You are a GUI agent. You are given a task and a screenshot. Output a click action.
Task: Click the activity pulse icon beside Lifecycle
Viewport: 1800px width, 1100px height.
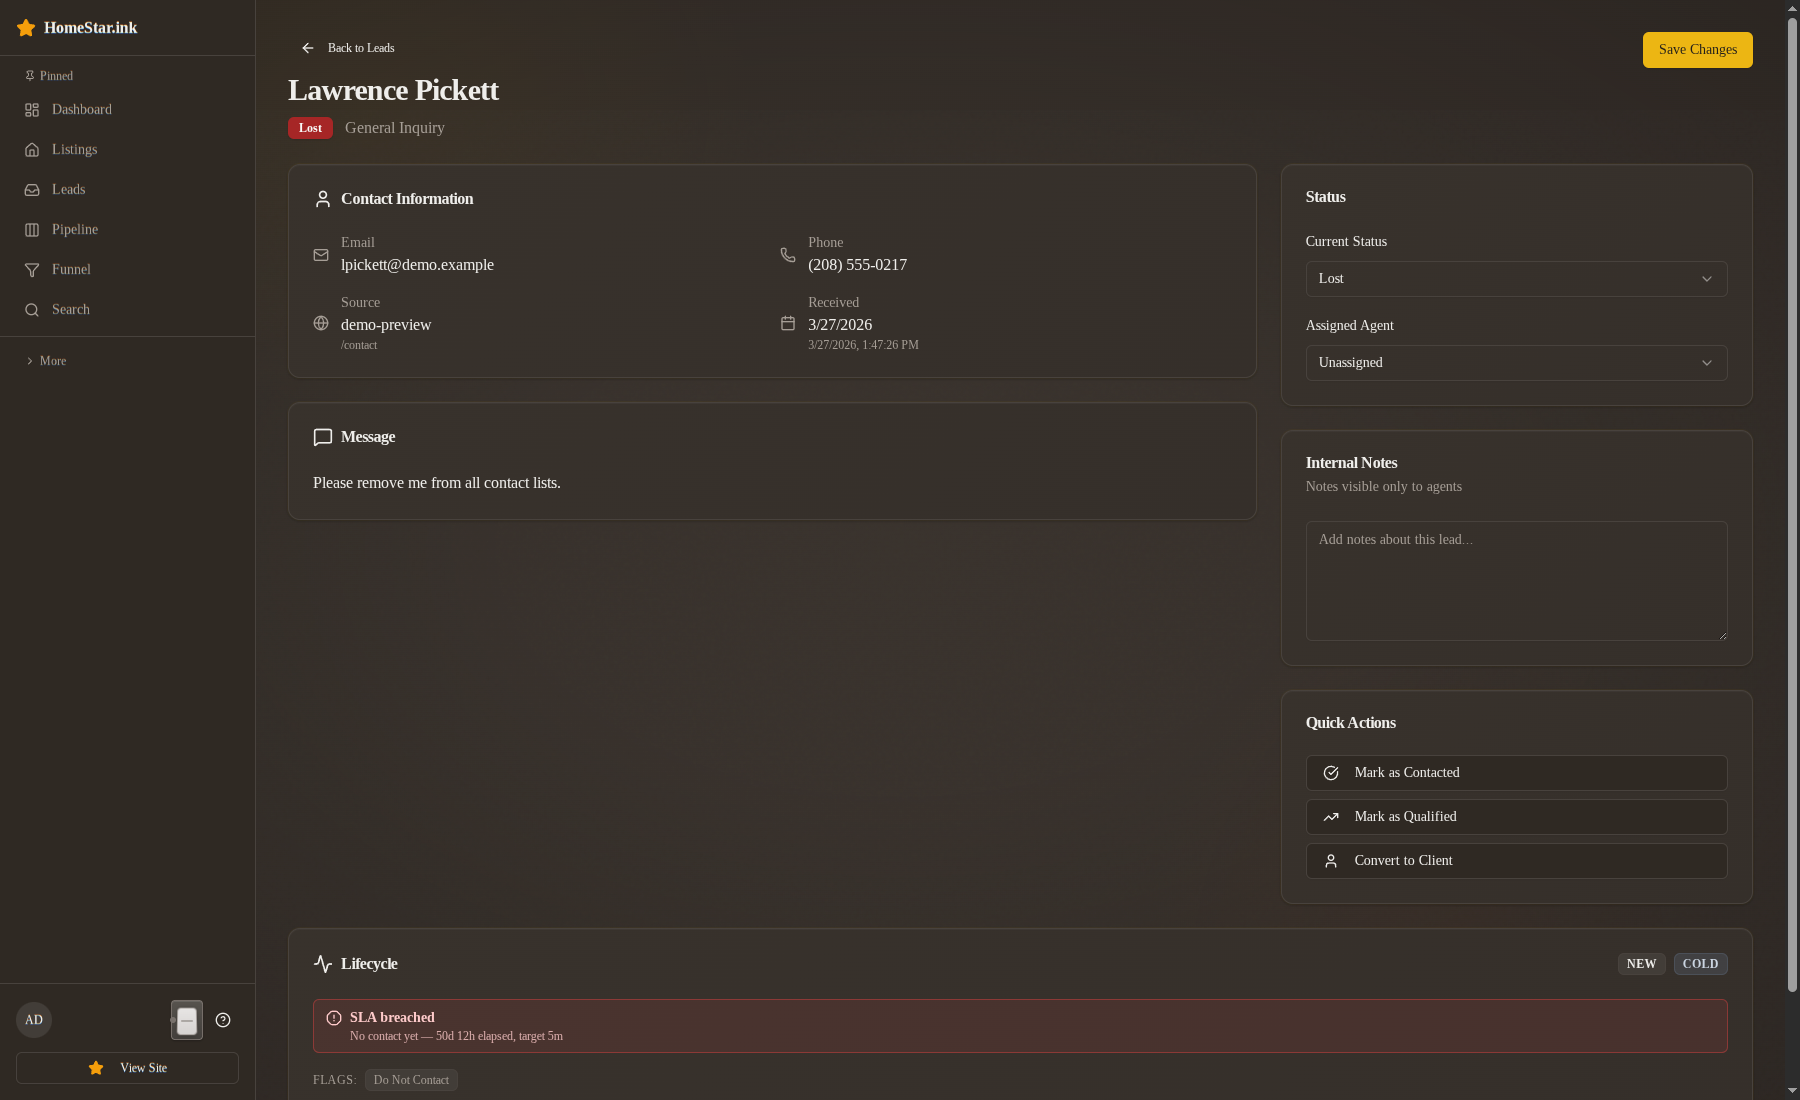point(322,964)
